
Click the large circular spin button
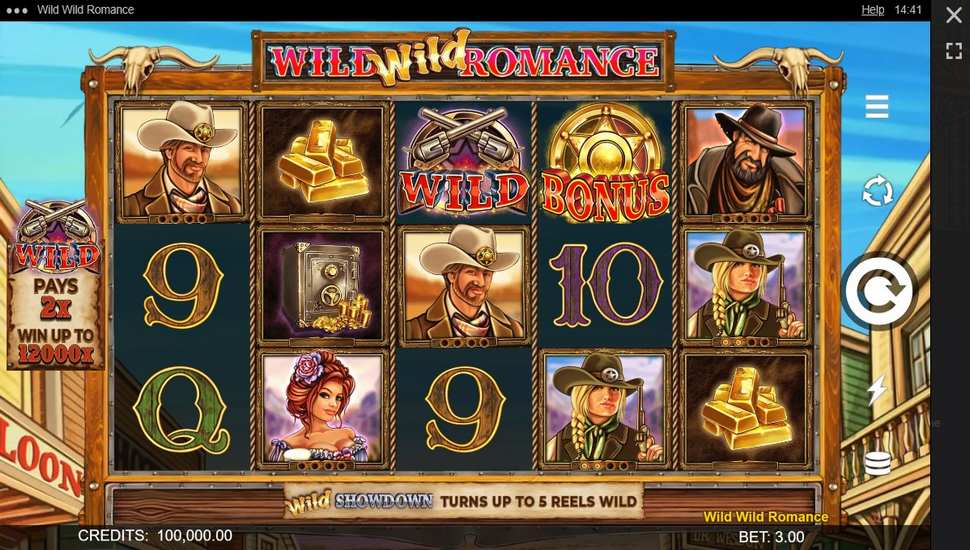(879, 291)
